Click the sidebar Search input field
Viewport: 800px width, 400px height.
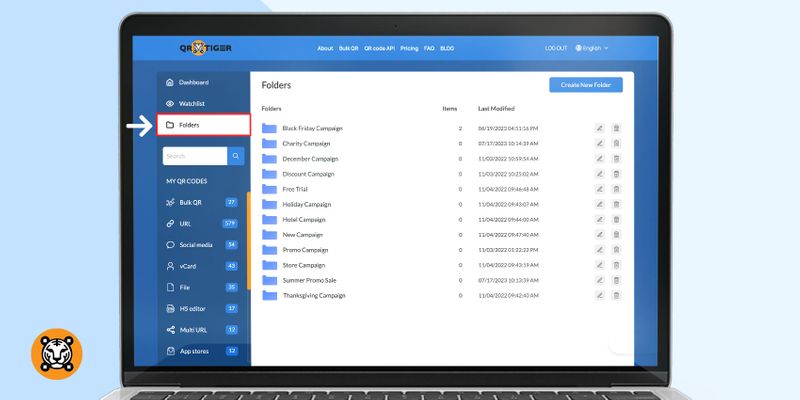(195, 156)
